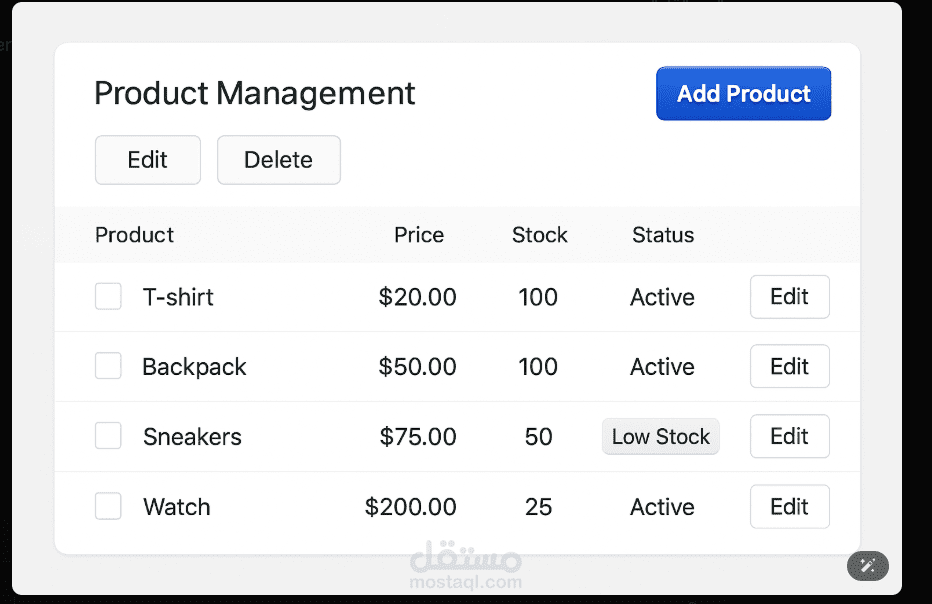Viewport: 932px width, 604px height.
Task: Tick the Sneakers row checkbox
Action: pos(108,436)
